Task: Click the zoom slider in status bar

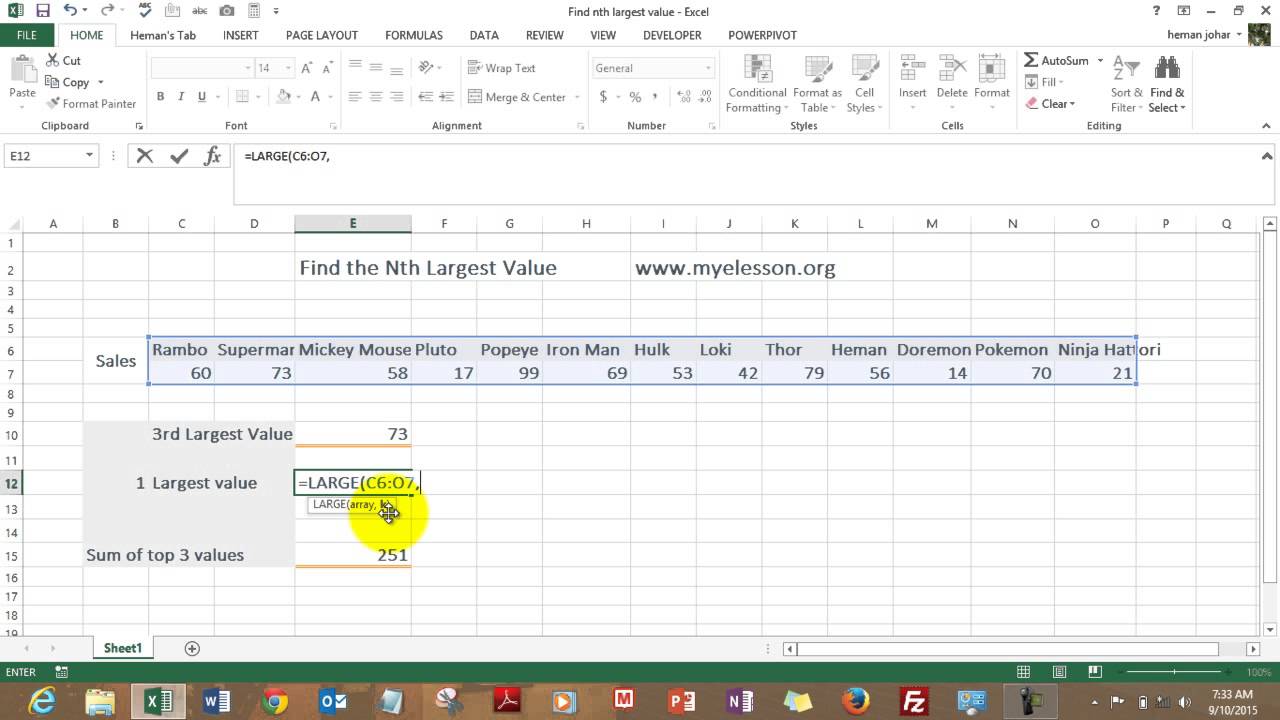Action: (x=1174, y=673)
